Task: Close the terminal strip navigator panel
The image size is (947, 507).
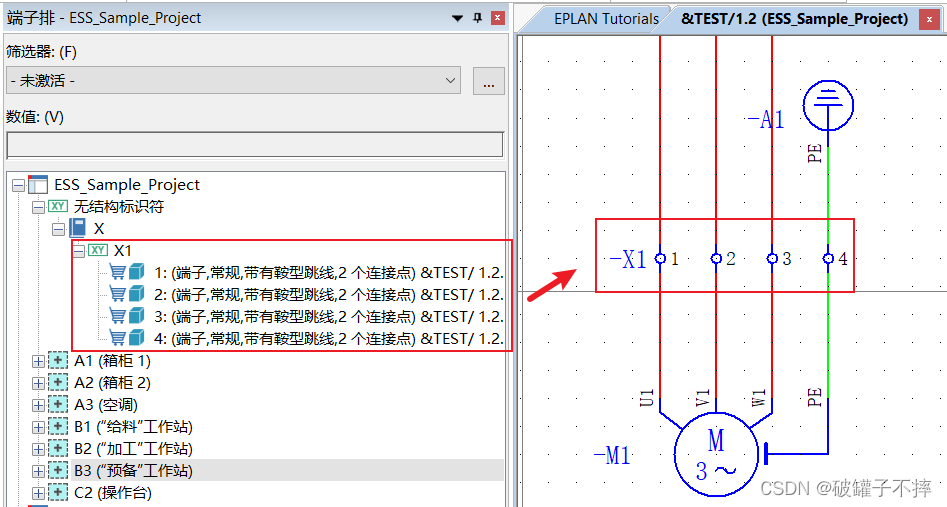Action: pos(497,18)
